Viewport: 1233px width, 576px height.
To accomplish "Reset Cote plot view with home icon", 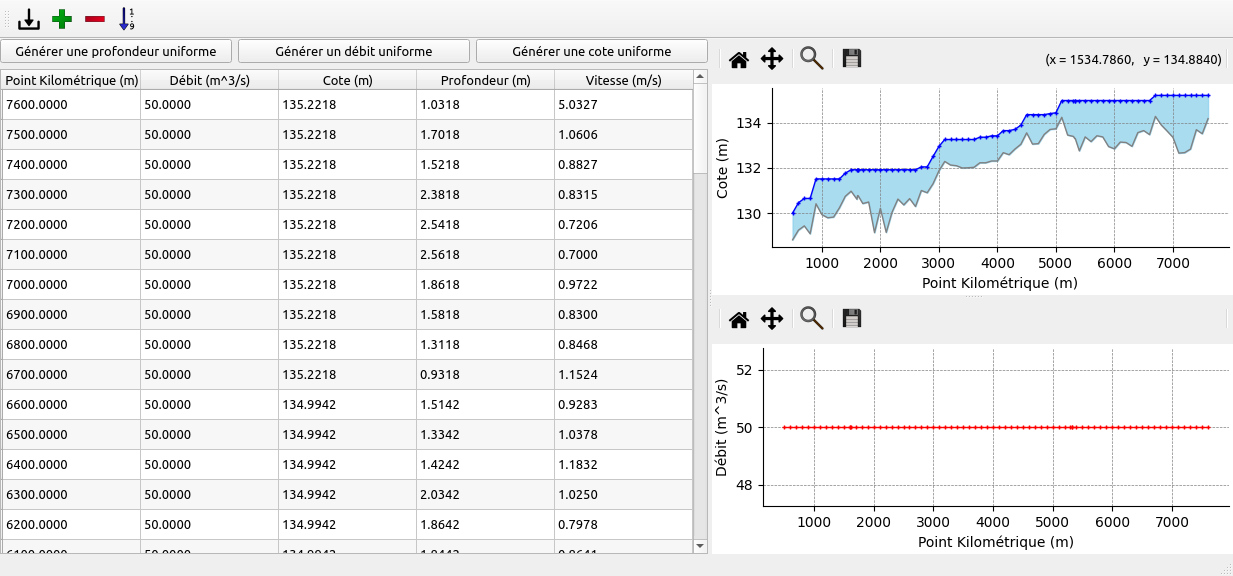I will tap(739, 60).
